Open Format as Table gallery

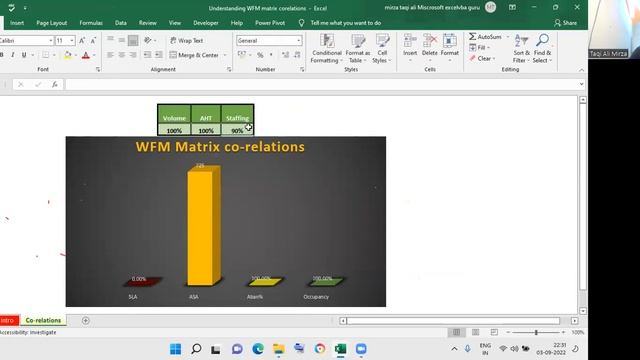pos(358,49)
